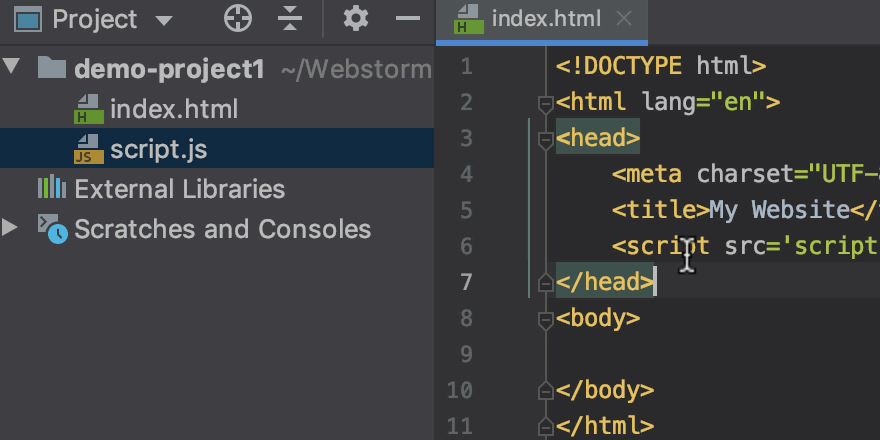Click the locate/select opened file target icon
This screenshot has width=880, height=440.
238,19
